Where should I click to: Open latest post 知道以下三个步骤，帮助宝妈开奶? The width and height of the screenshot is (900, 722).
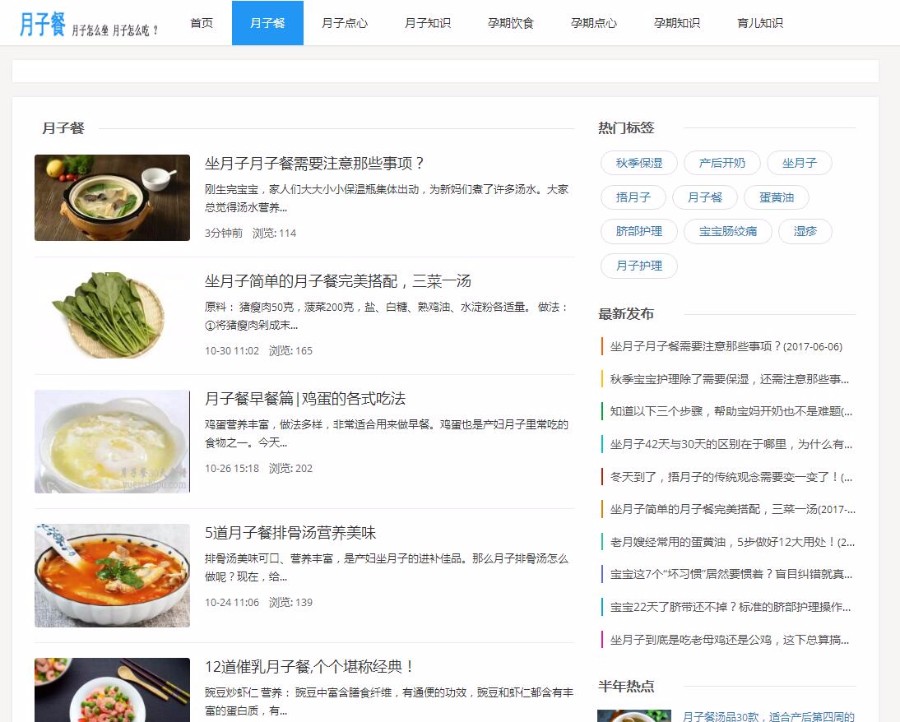[x=731, y=411]
